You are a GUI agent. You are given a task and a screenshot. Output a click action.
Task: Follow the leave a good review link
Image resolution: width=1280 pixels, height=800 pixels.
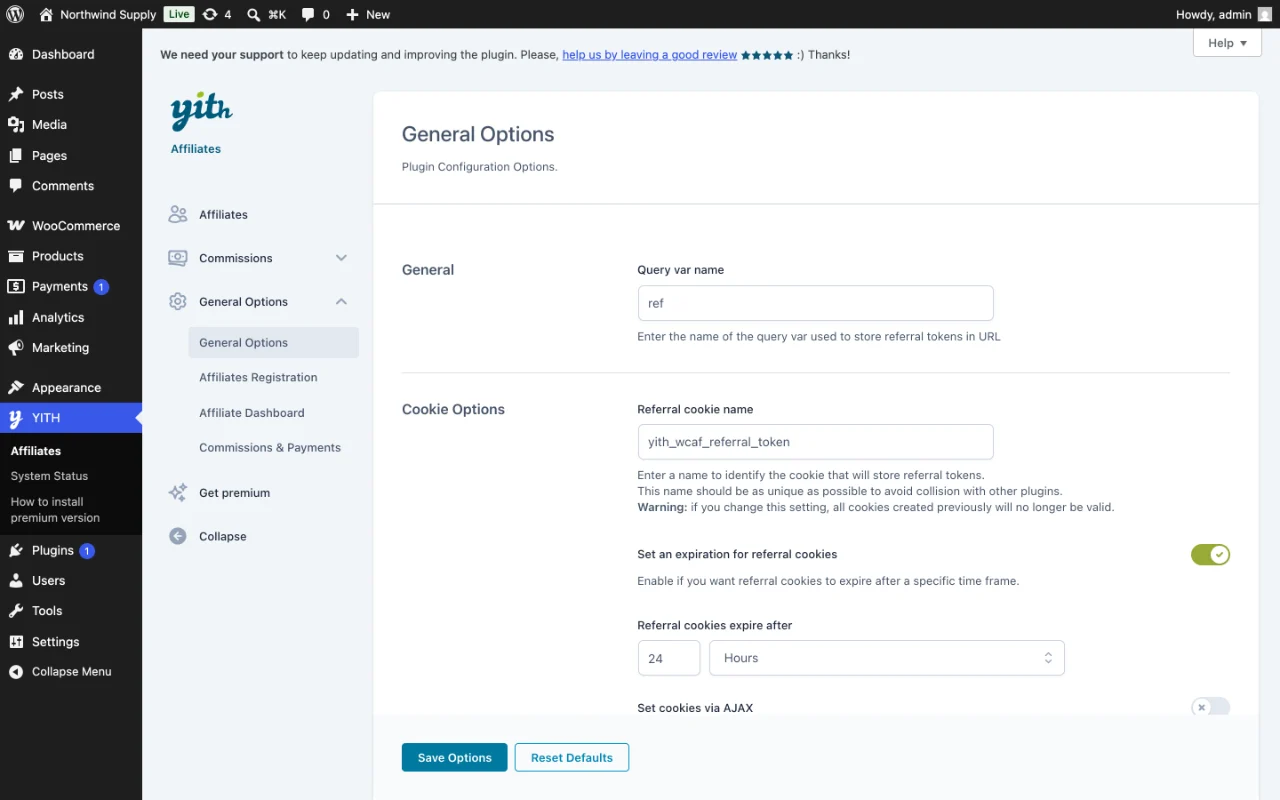point(650,55)
